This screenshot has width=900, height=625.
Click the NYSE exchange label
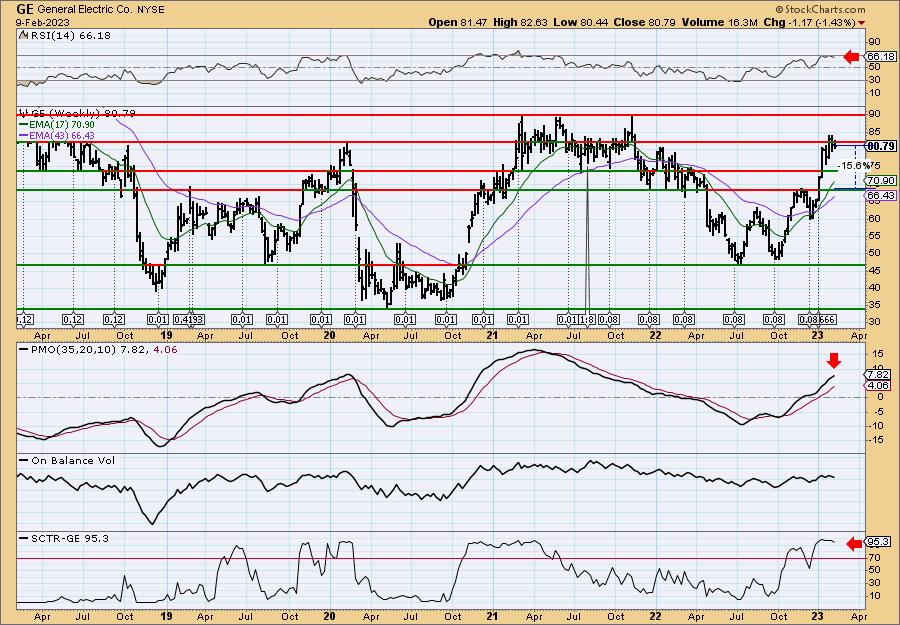[x=149, y=10]
